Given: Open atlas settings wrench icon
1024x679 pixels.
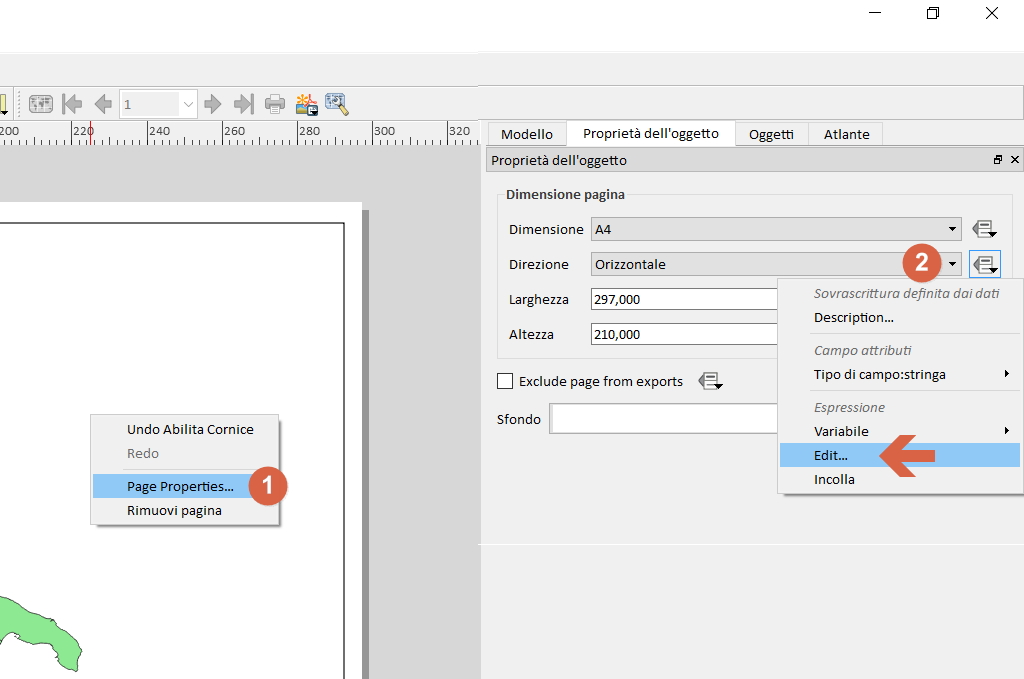Looking at the screenshot, I should pyautogui.click(x=336, y=103).
